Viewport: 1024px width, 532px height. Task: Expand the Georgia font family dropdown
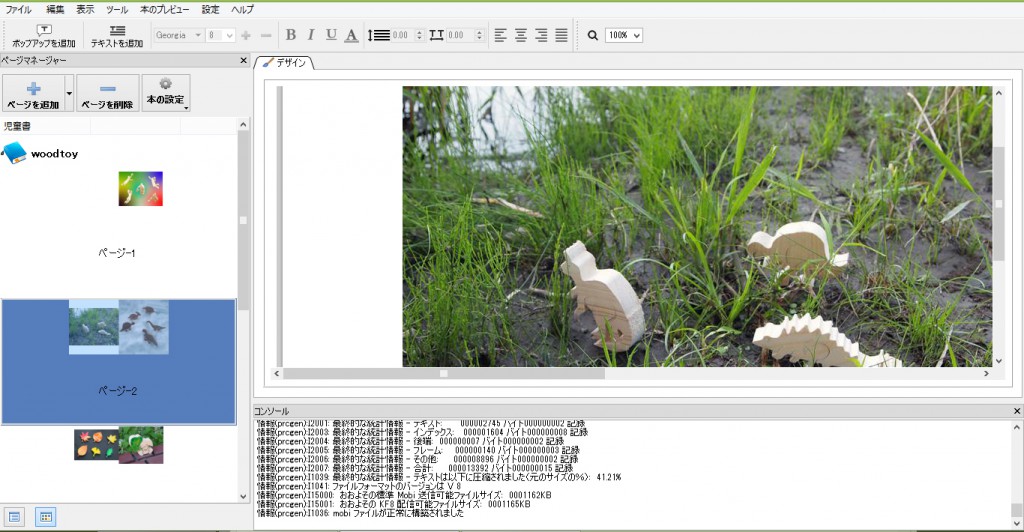(179, 35)
